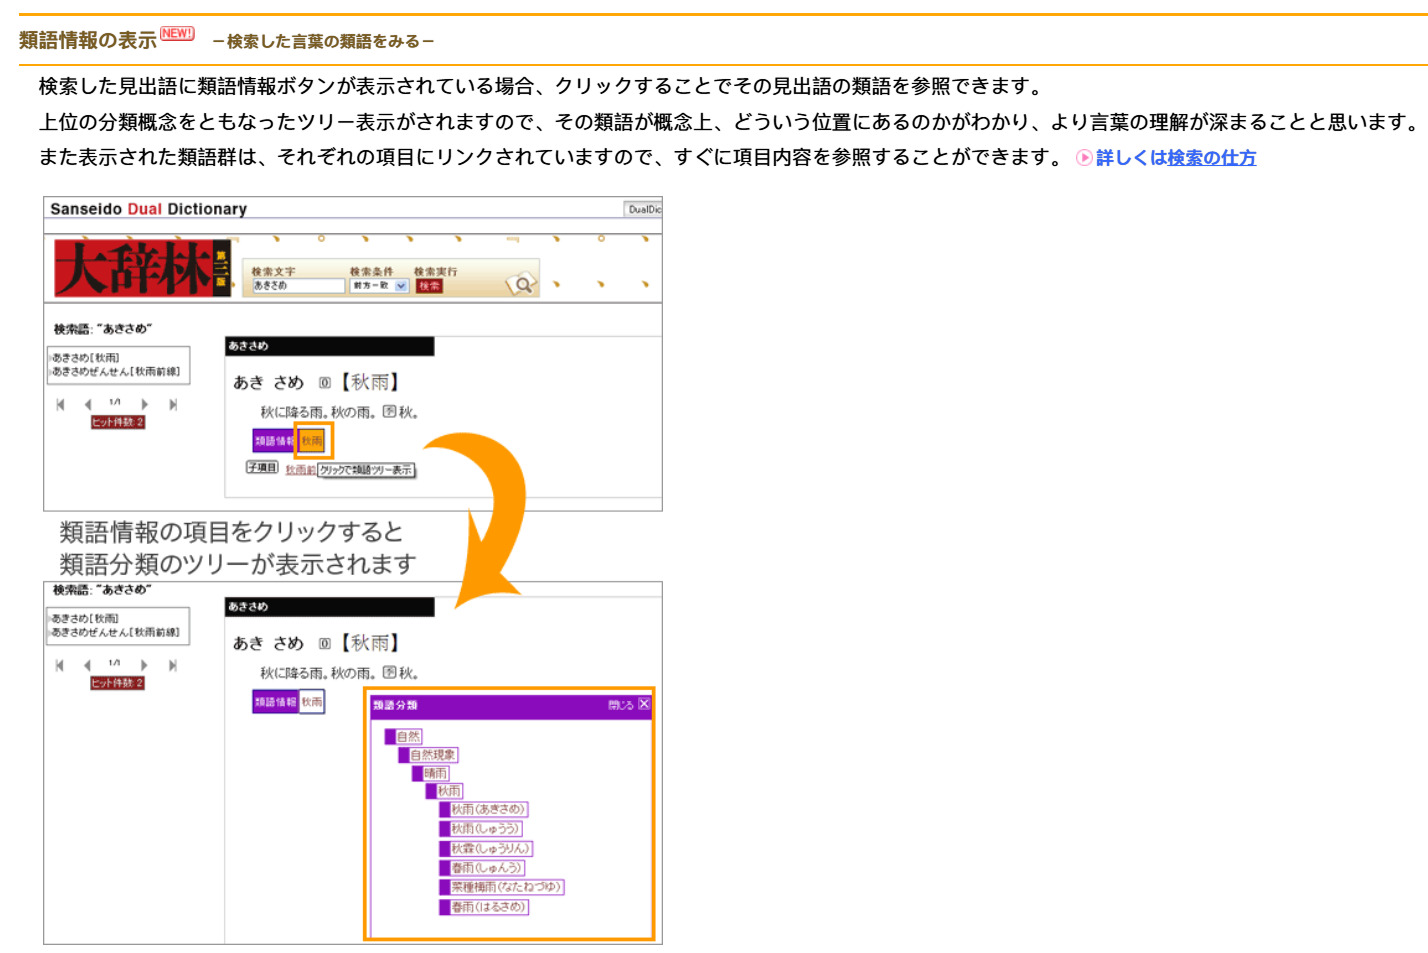Select あきさめぜんせん result in upper list
Image resolution: width=1428 pixels, height=953 pixels.
[x=116, y=372]
